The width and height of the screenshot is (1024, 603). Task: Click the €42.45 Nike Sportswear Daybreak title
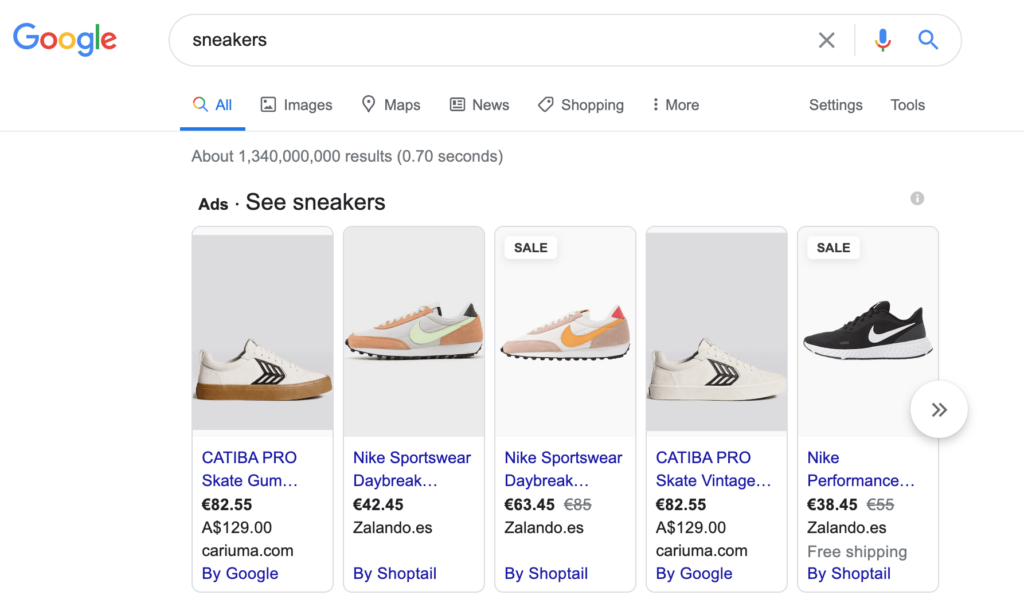pyautogui.click(x=411, y=469)
